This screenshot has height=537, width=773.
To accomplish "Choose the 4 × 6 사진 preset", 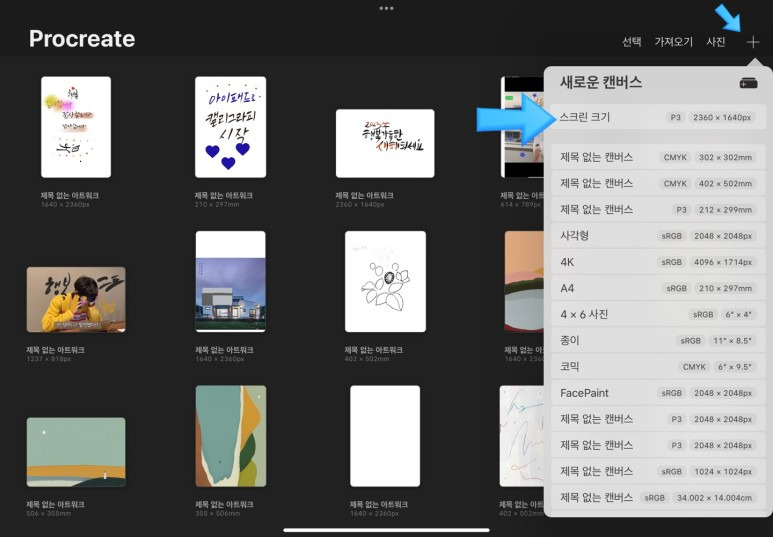I will 658,314.
